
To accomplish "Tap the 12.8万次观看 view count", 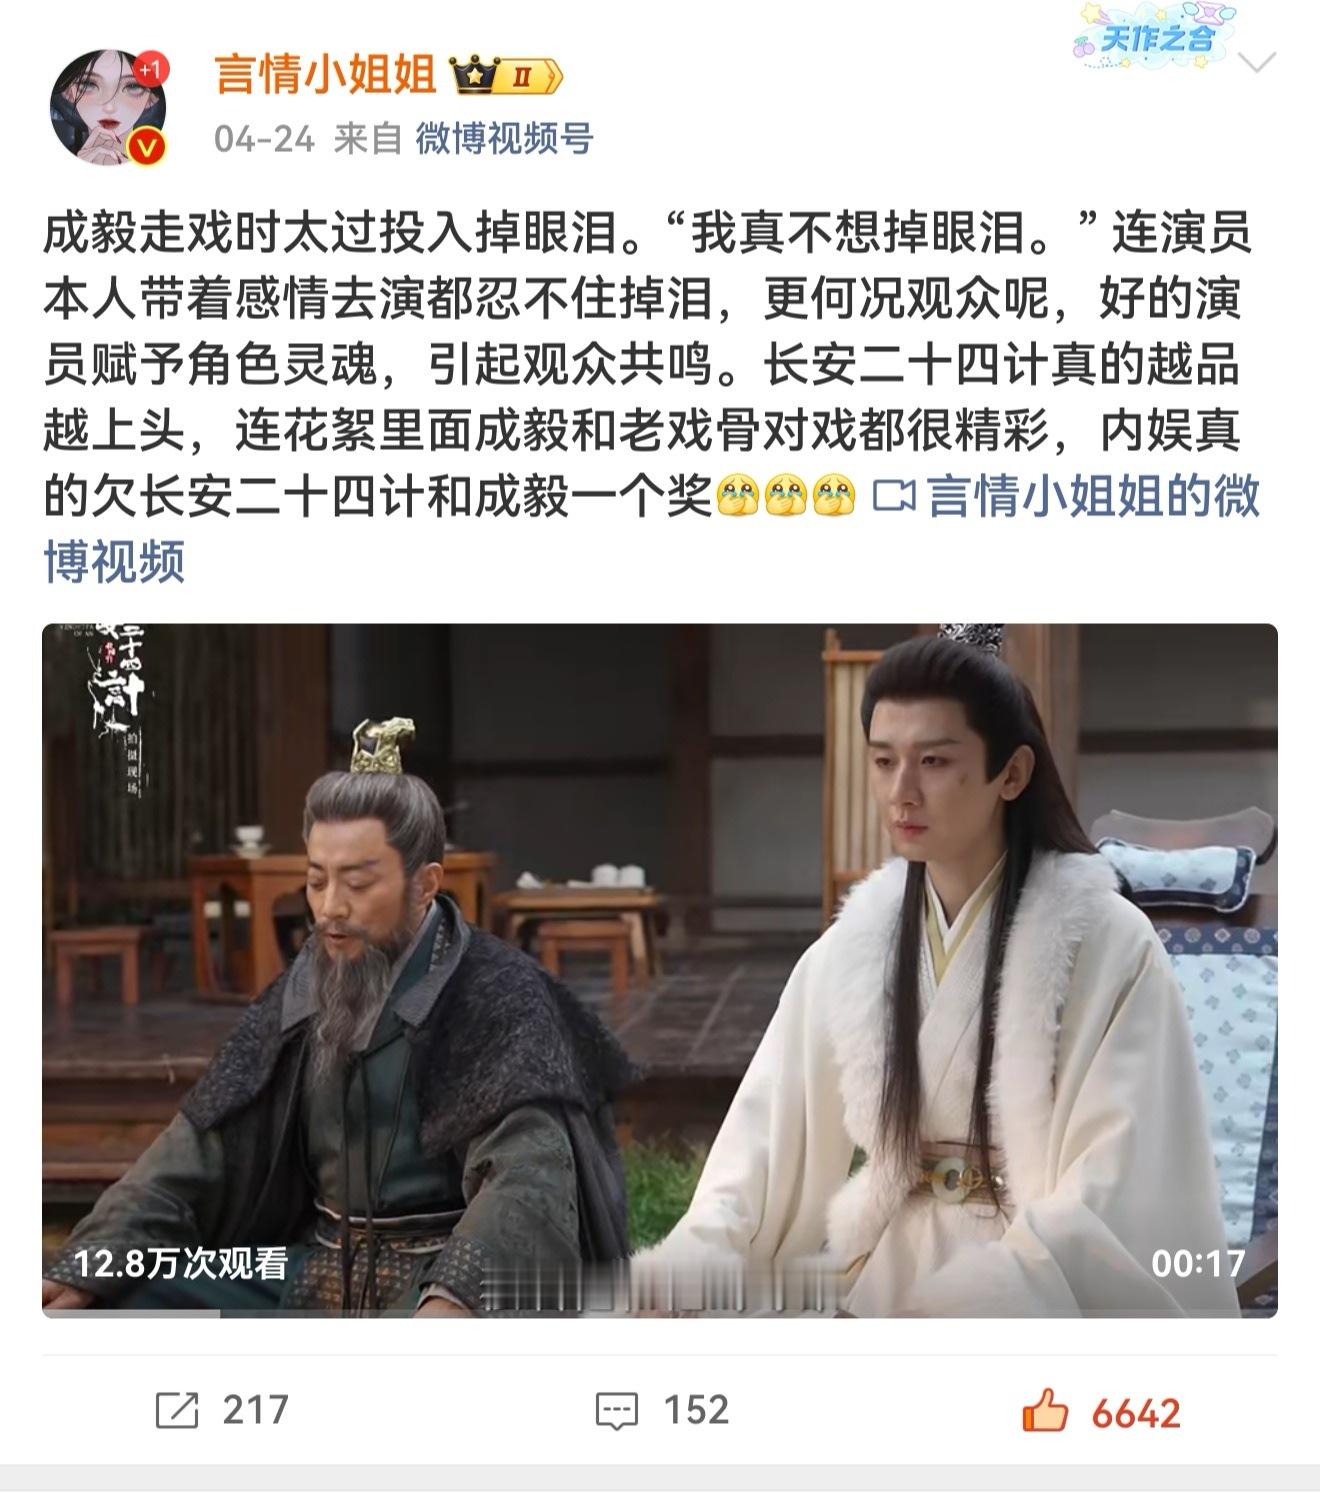I will click(181, 1263).
